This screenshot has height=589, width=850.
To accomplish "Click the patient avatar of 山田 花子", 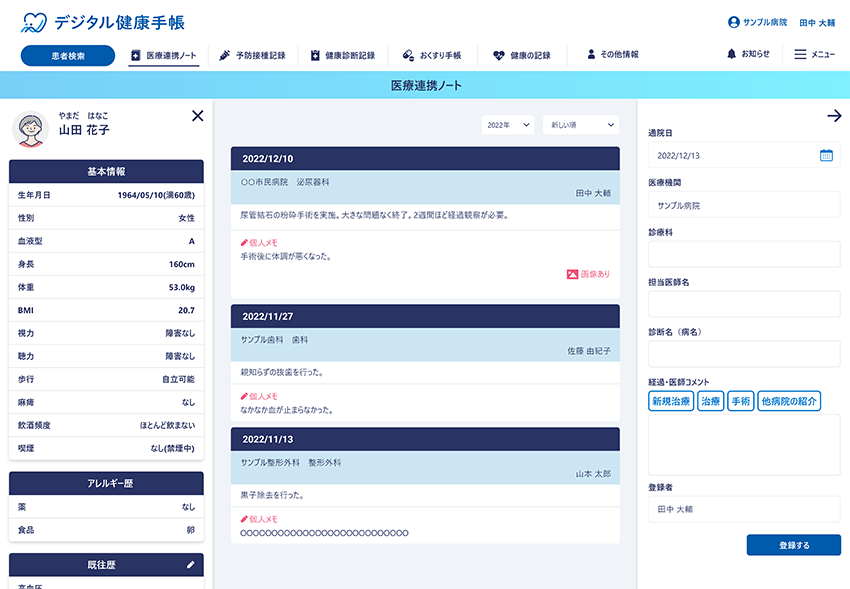I will pyautogui.click(x=30, y=129).
